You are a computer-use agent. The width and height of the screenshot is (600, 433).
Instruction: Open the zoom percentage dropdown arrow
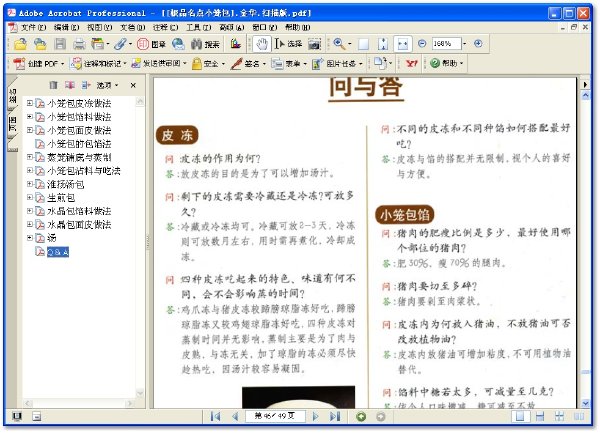click(x=465, y=44)
